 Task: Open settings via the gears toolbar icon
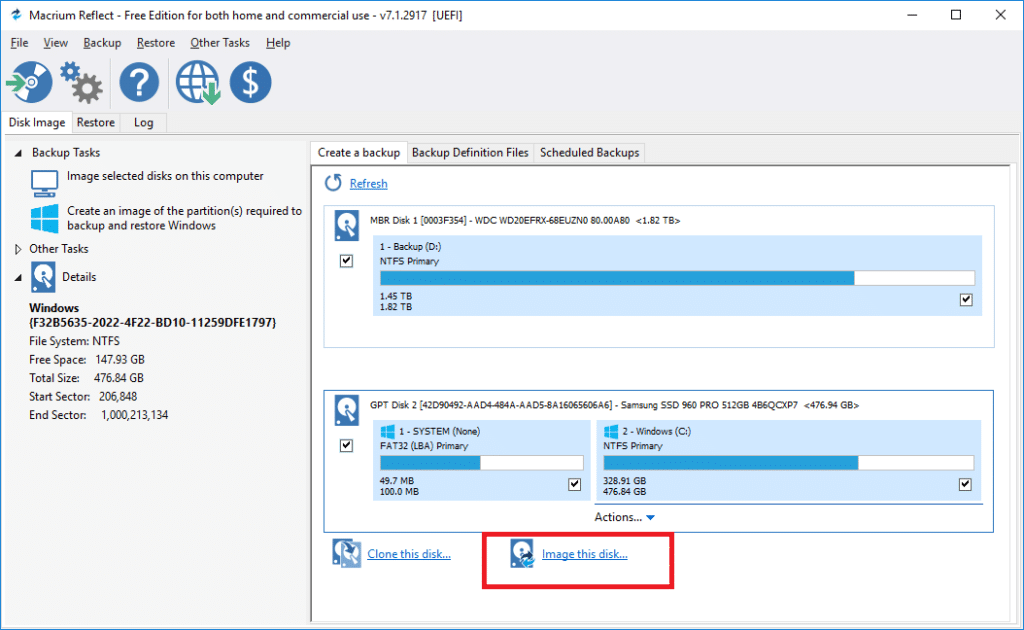coord(81,82)
